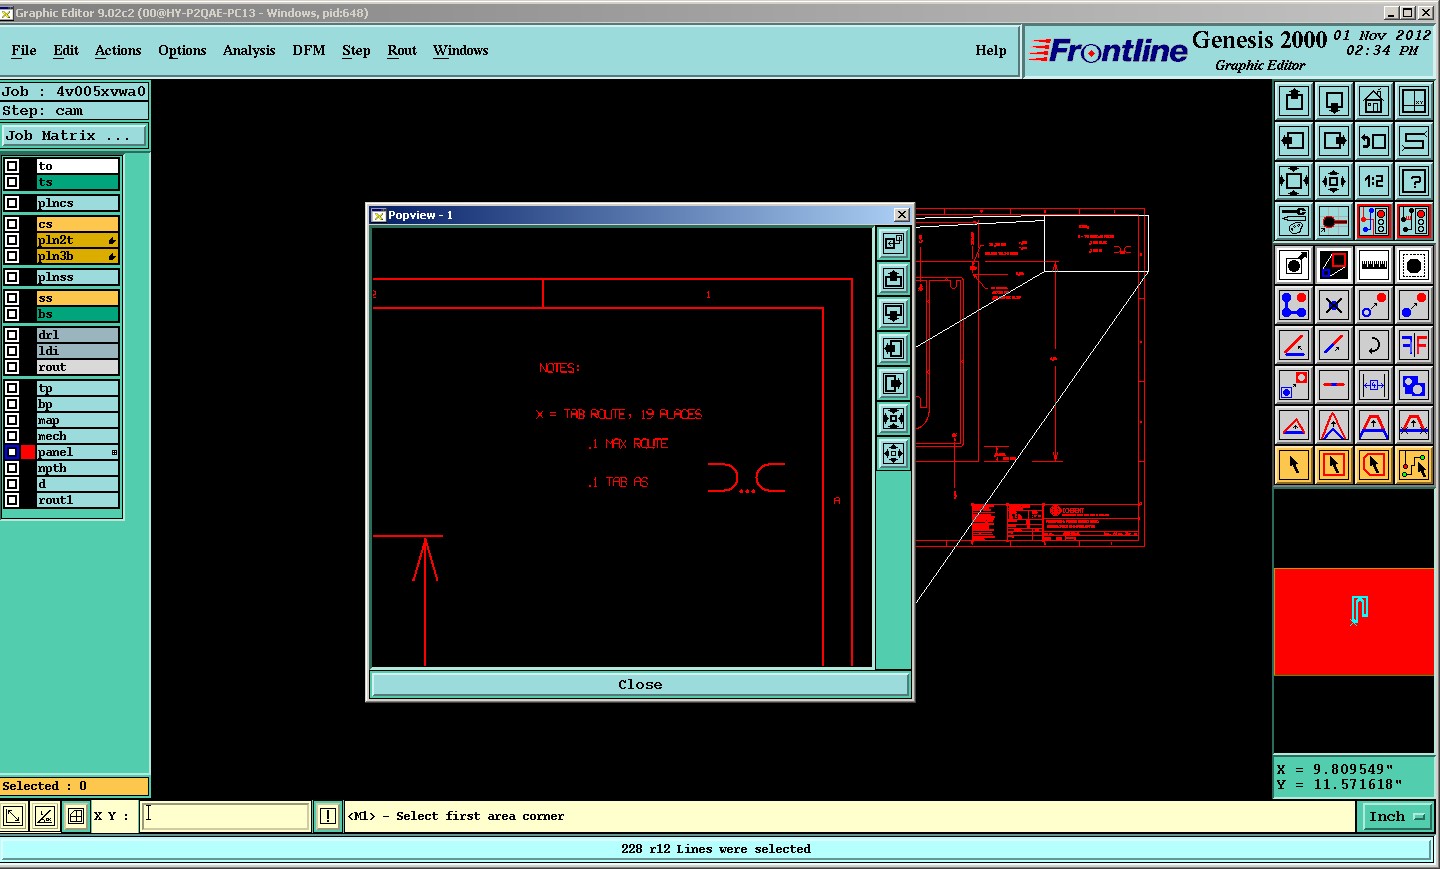Open the Analysis menu

tap(249, 50)
